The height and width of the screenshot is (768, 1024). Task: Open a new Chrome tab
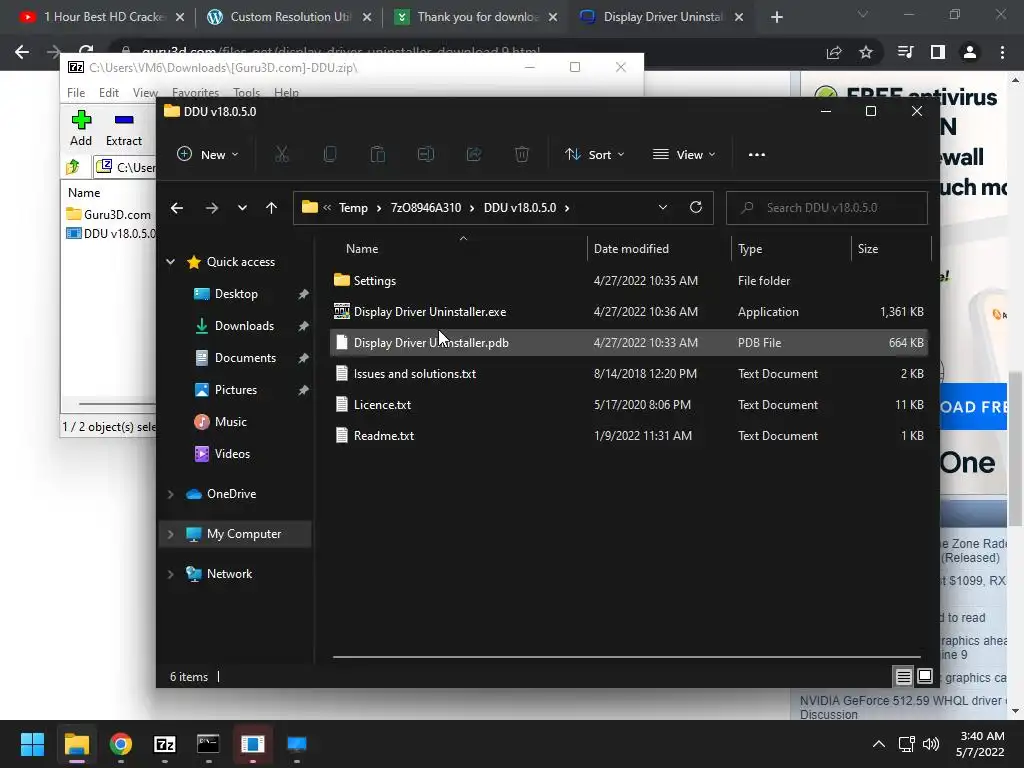[776, 17]
